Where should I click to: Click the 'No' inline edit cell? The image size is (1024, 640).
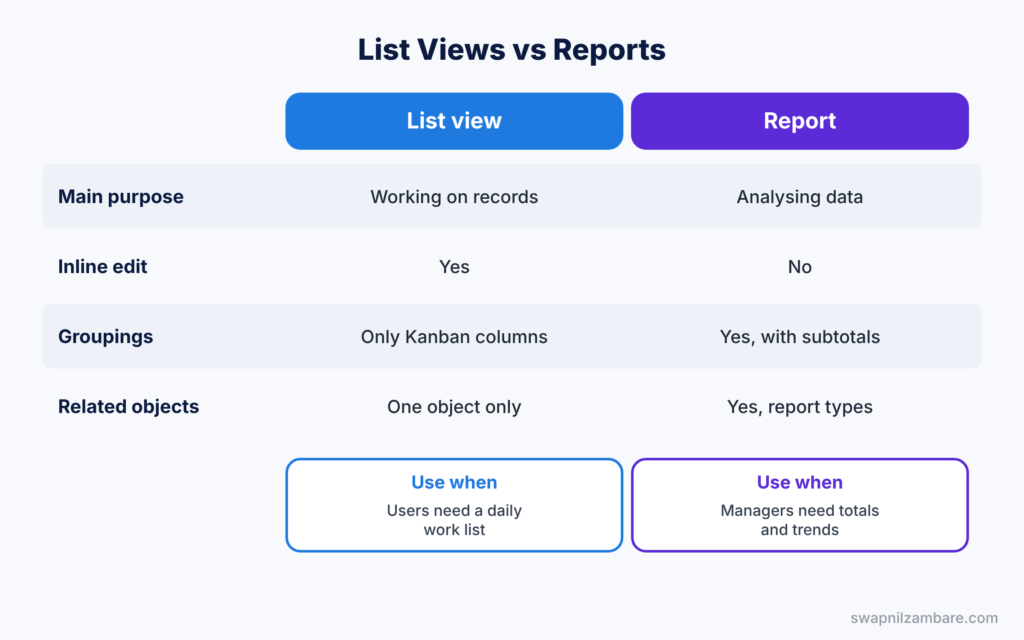click(799, 266)
